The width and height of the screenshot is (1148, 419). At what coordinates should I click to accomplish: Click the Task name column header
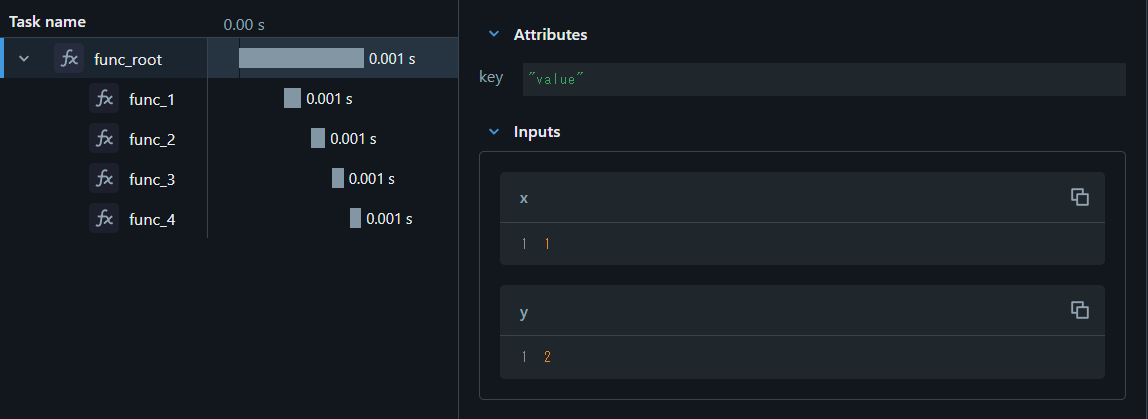(47, 21)
